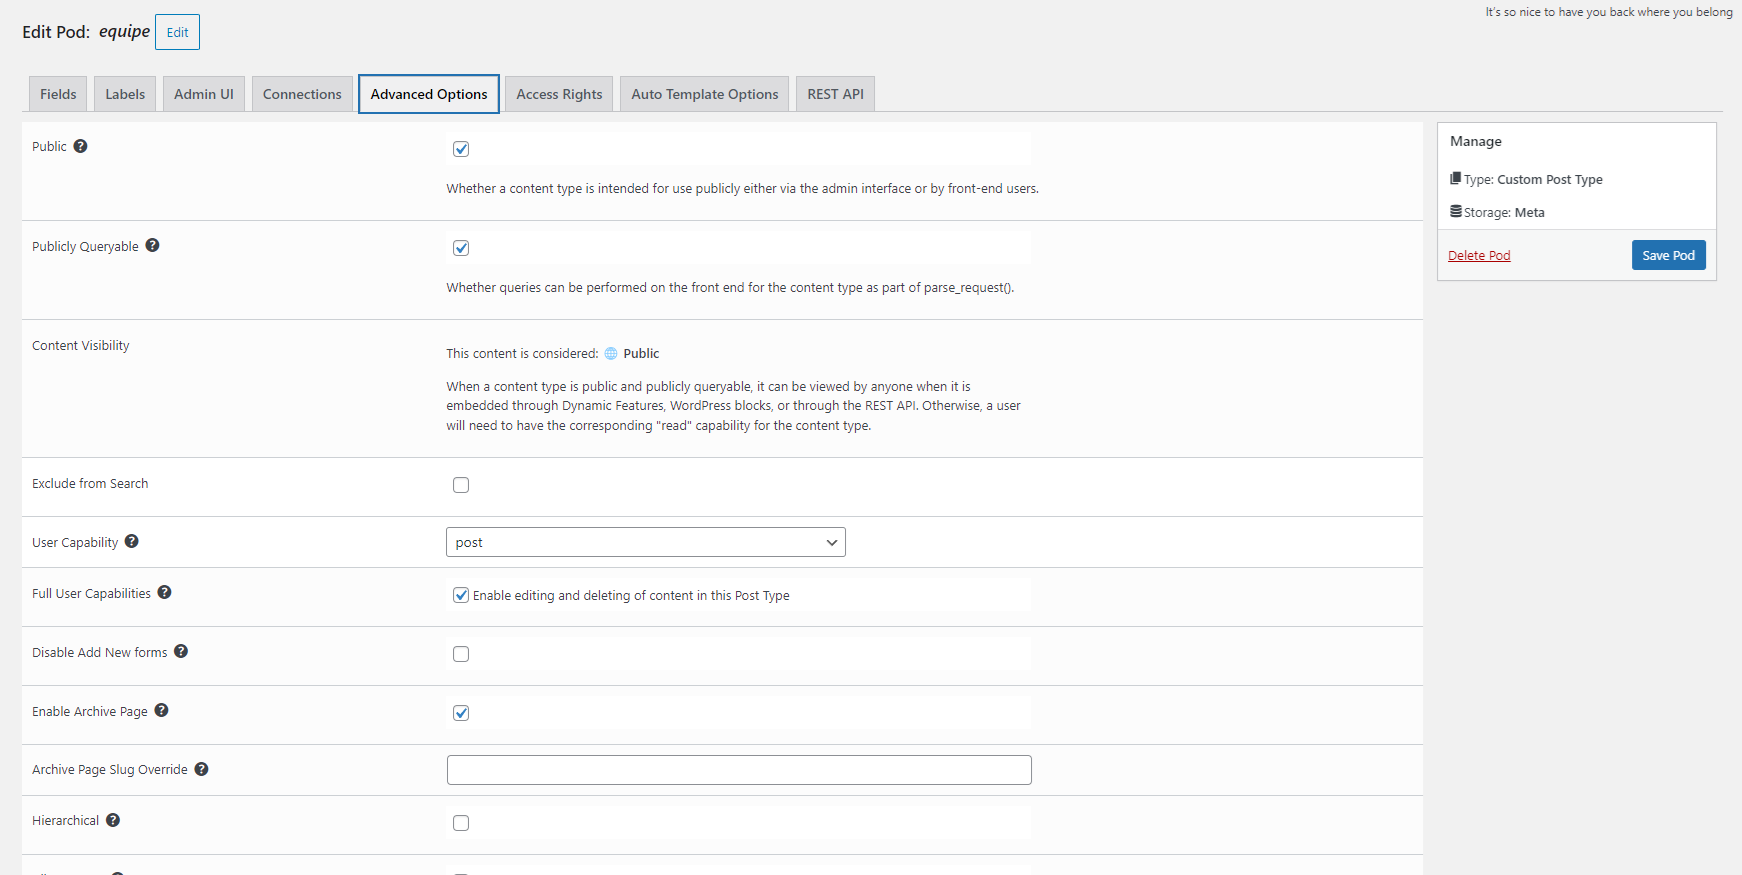This screenshot has height=875, width=1742.
Task: Click 'Type: Custom Post Type' text
Action: (1533, 179)
